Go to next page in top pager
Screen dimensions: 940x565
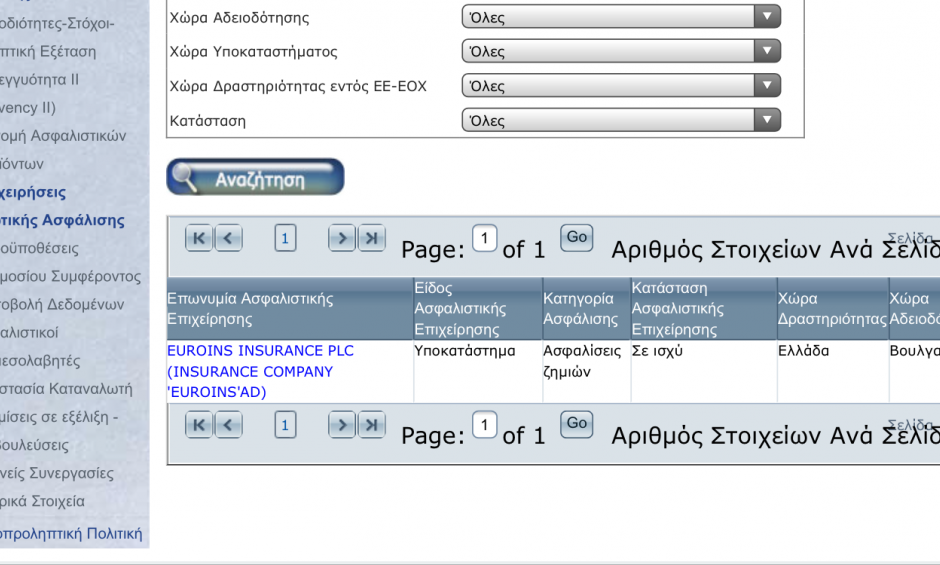[342, 238]
